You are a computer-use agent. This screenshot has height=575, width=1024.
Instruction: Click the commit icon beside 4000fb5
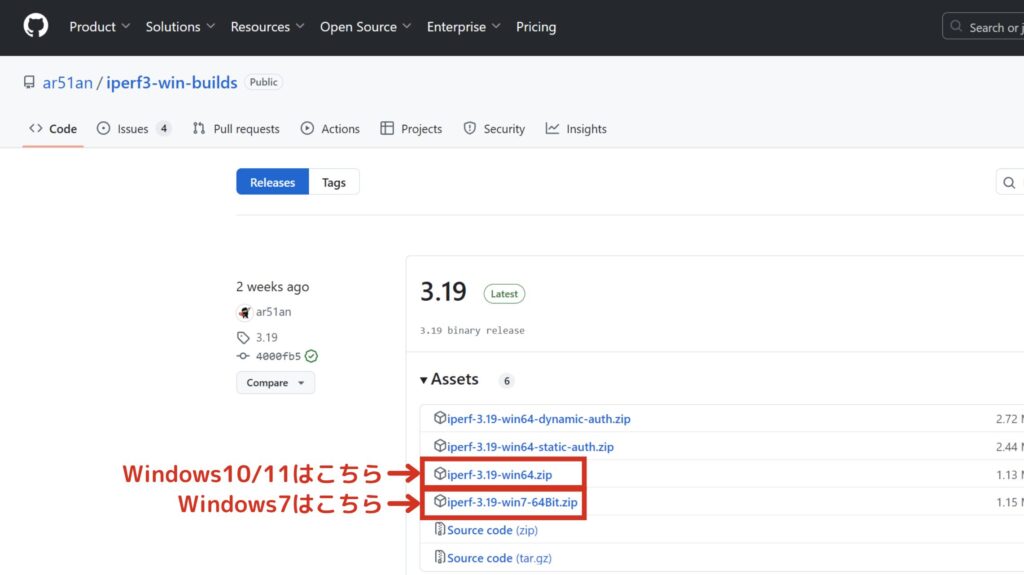(243, 356)
